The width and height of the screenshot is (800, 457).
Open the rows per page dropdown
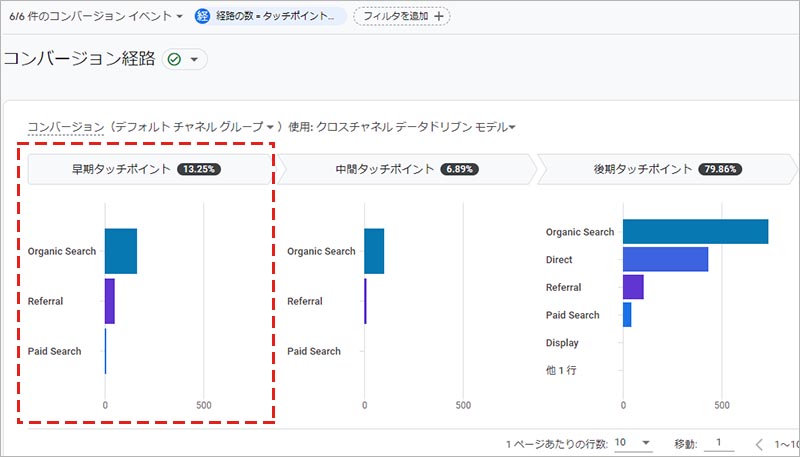tap(632, 442)
